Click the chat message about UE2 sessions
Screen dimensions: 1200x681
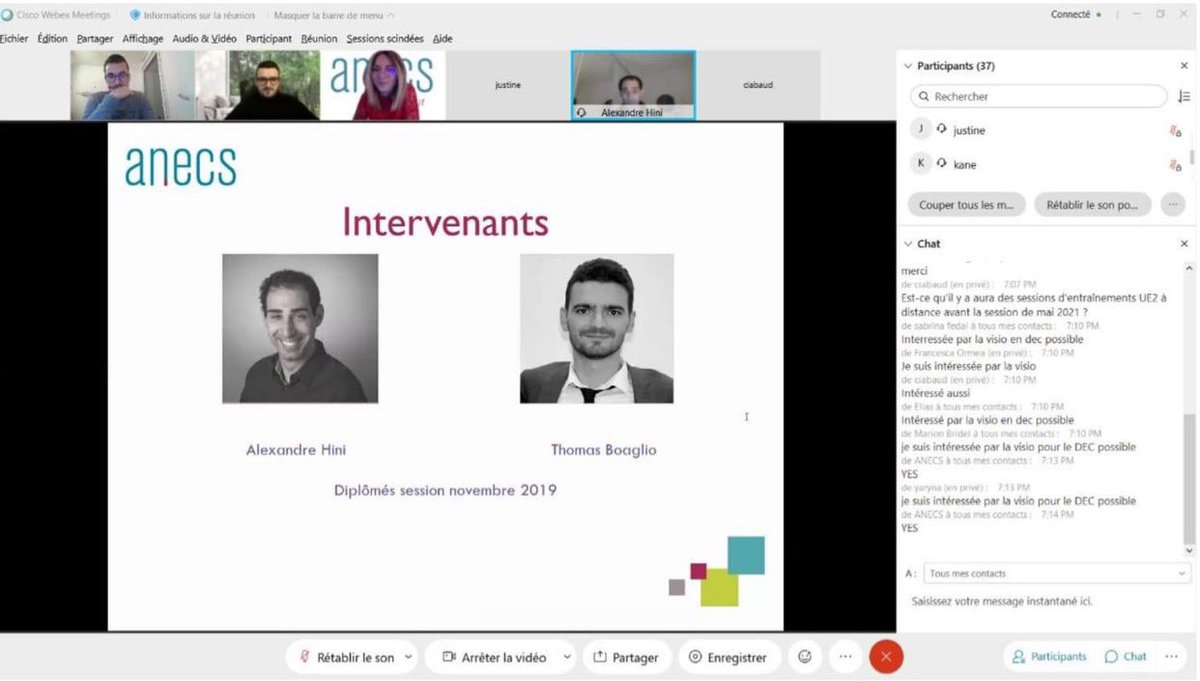coord(1034,304)
